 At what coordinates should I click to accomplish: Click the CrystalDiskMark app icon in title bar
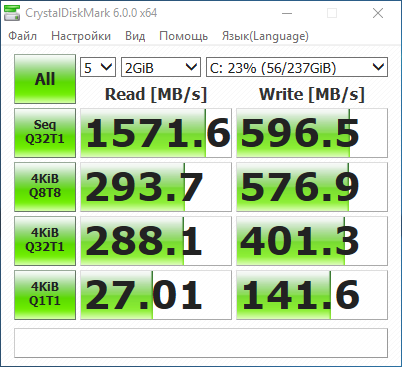pyautogui.click(x=12, y=13)
